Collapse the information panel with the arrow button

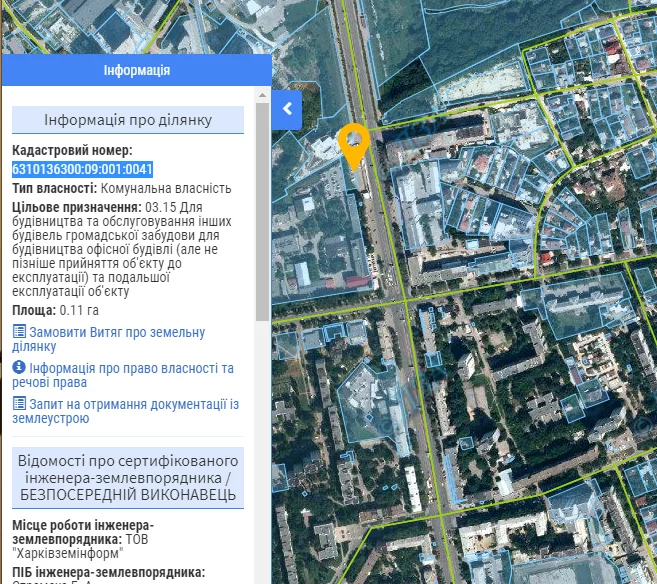click(287, 109)
